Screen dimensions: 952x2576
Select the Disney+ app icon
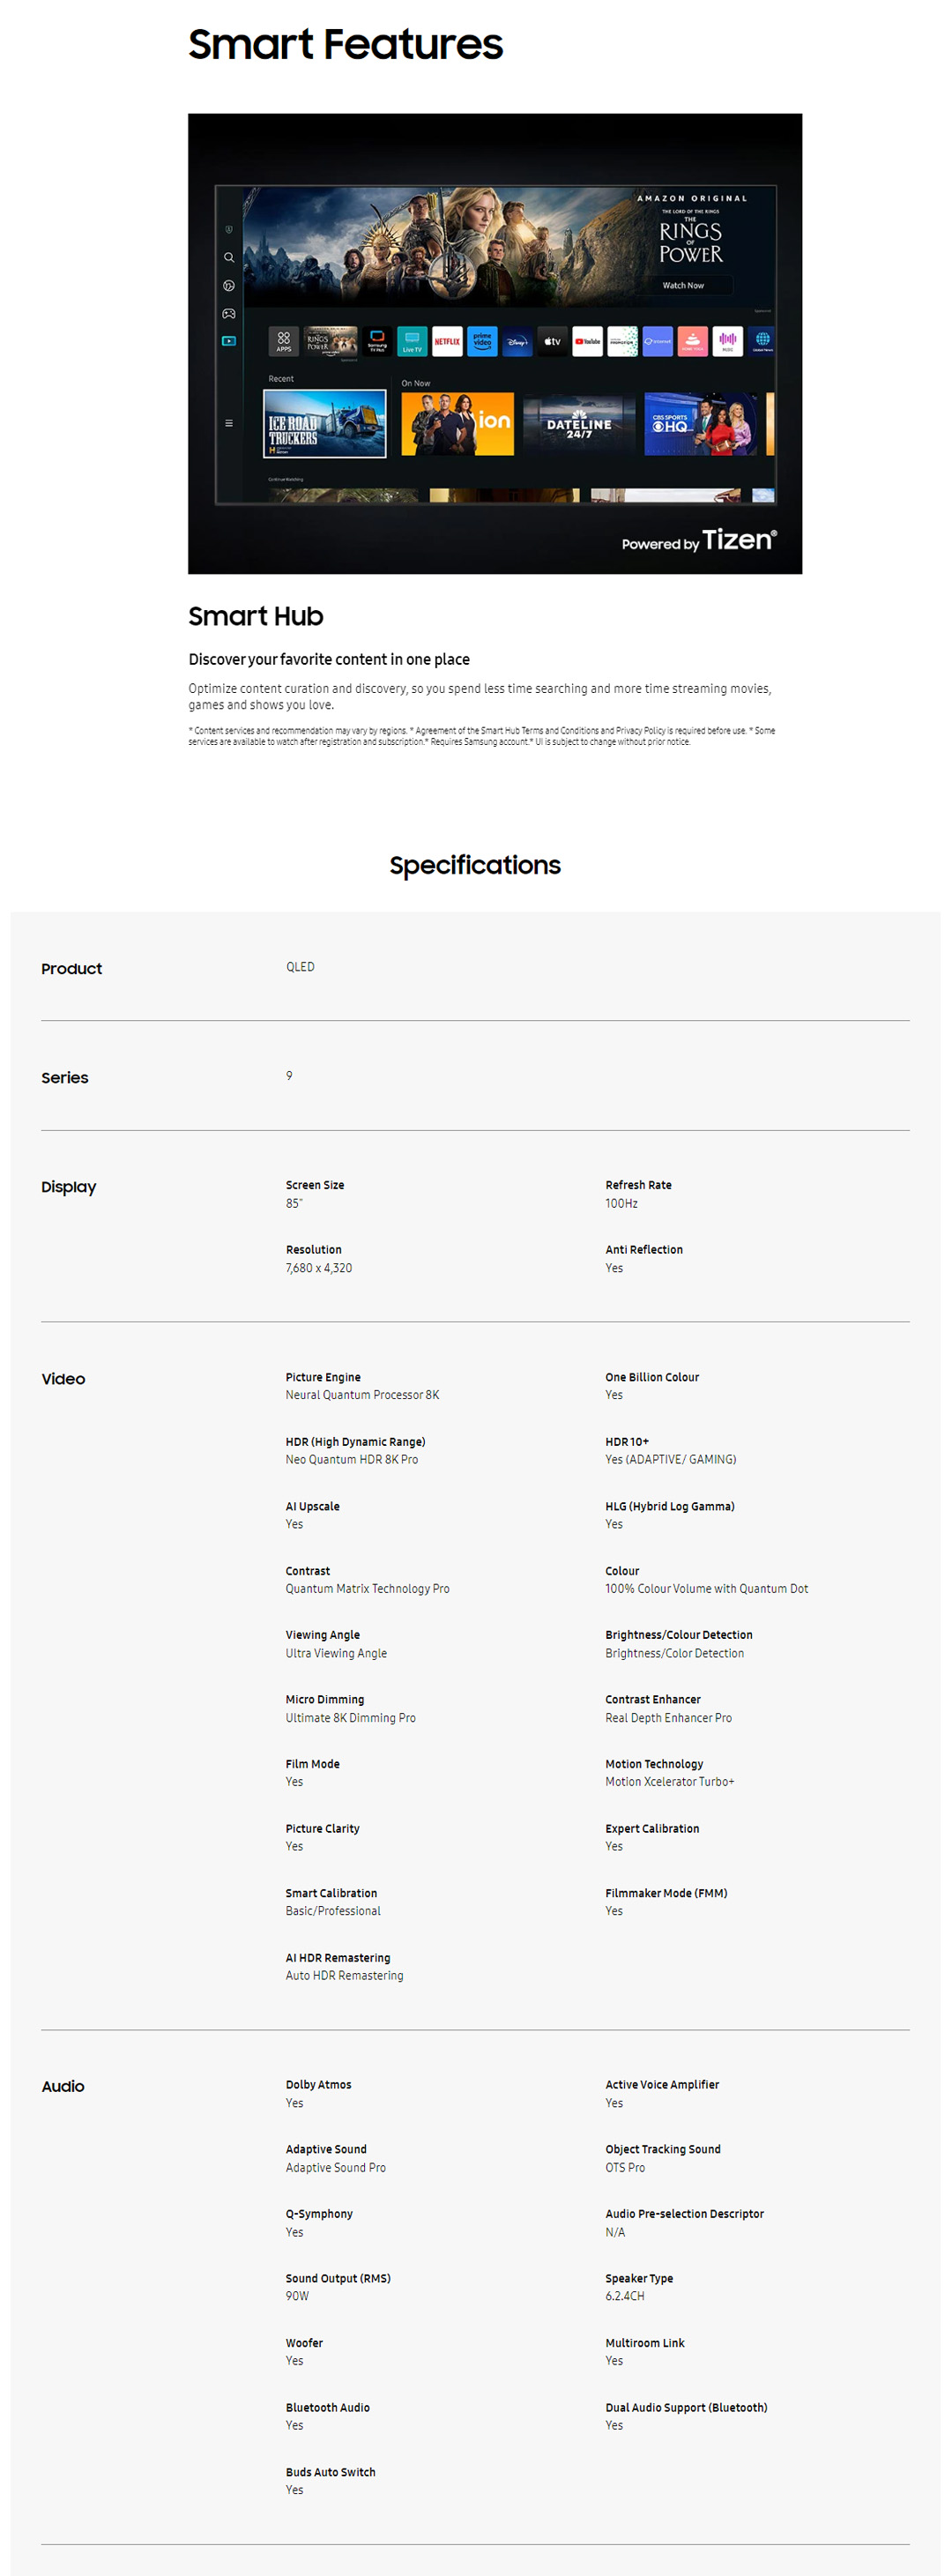pos(517,341)
